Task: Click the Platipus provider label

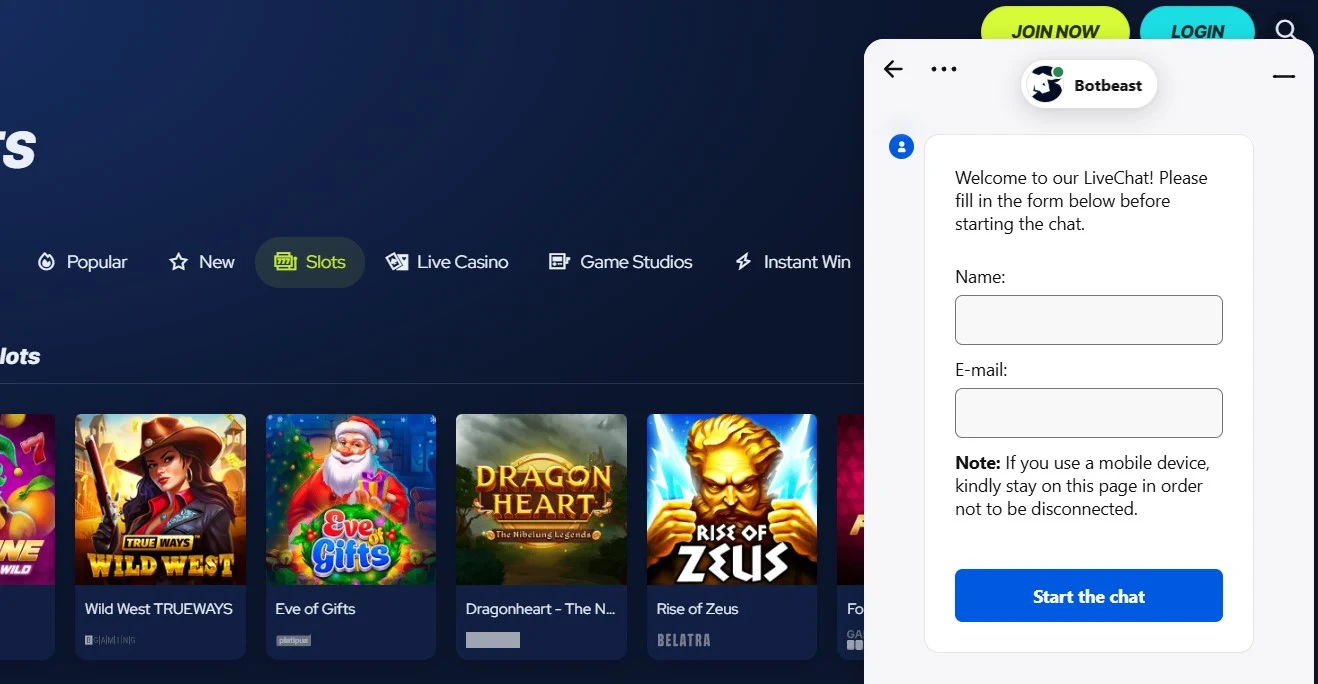Action: pyautogui.click(x=293, y=640)
